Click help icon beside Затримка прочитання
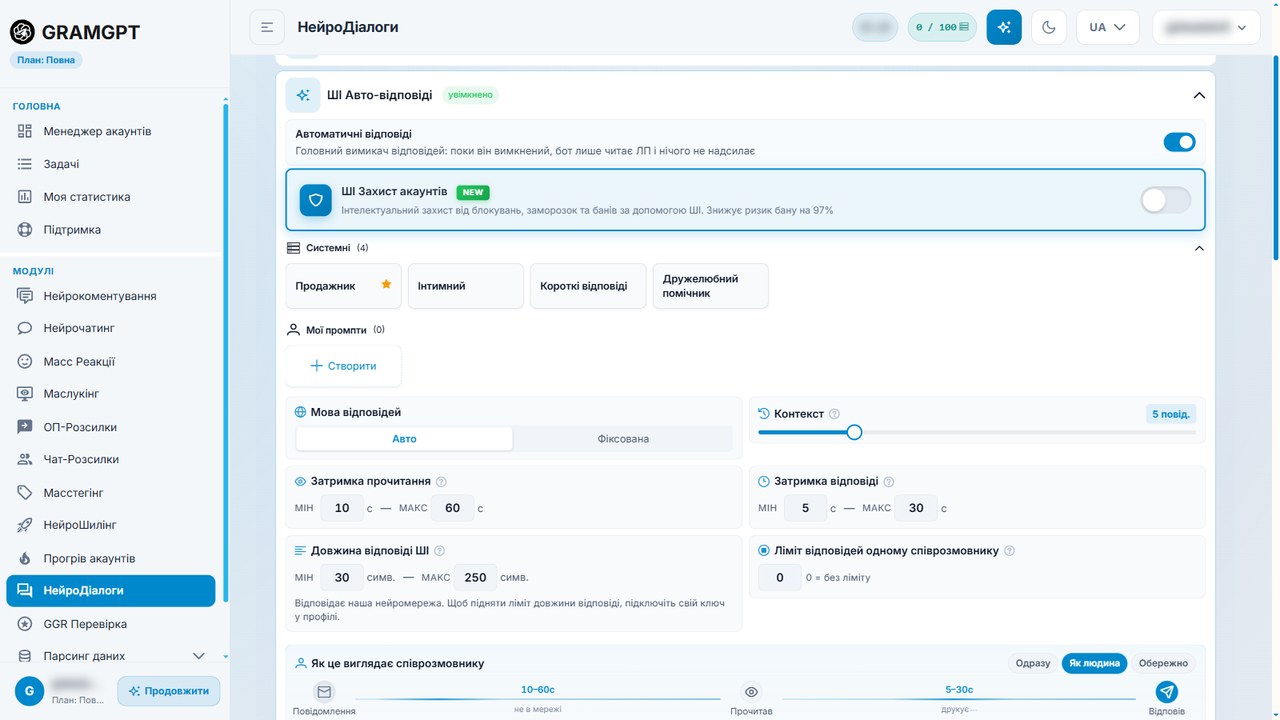Screen dimensions: 1280x720 (441, 481)
